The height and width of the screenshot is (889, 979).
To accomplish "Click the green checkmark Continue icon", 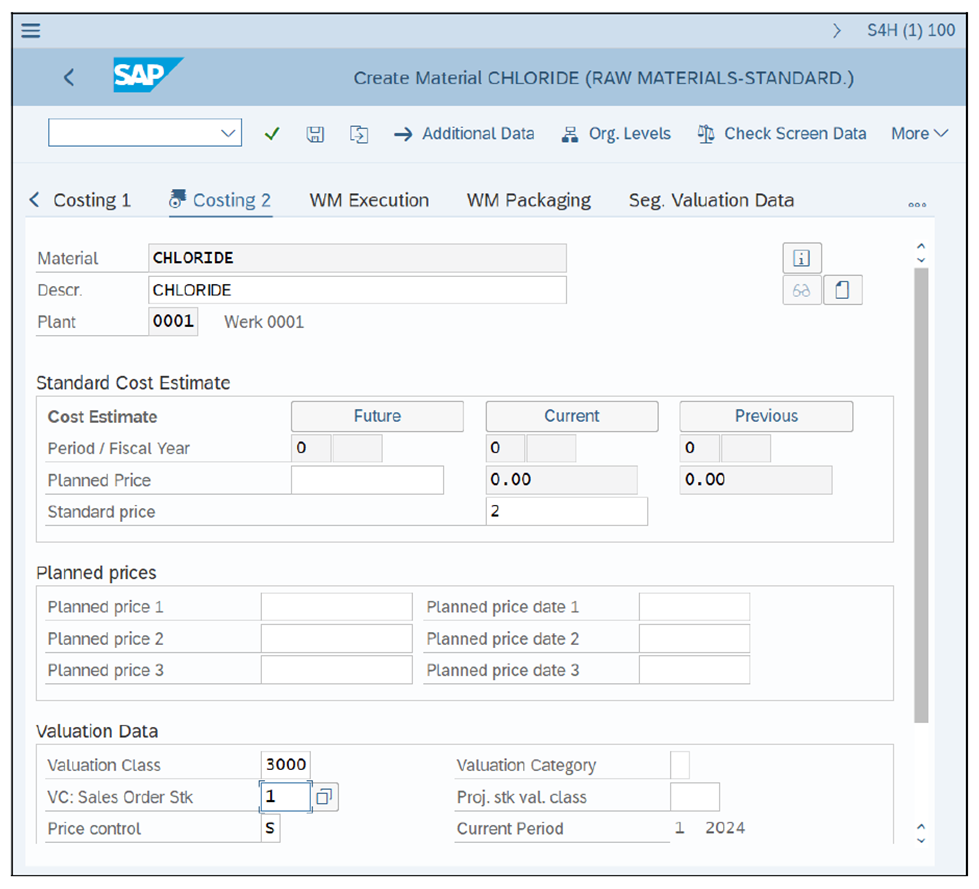I will (x=271, y=133).
